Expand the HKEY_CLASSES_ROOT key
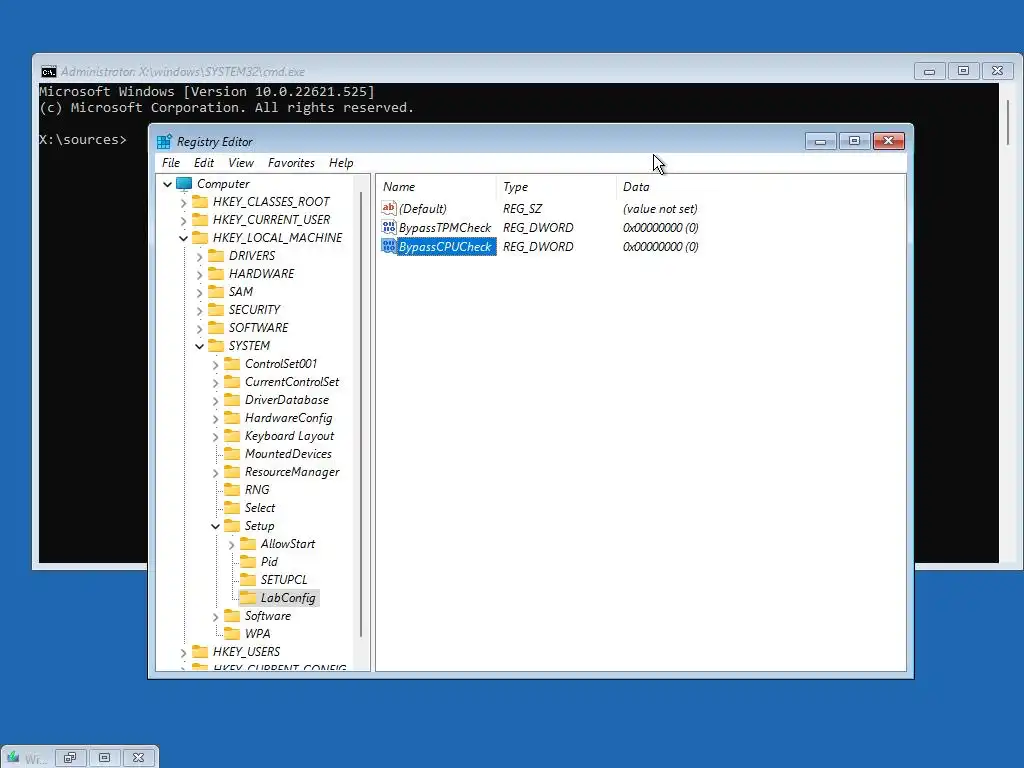1024x768 pixels. click(184, 202)
